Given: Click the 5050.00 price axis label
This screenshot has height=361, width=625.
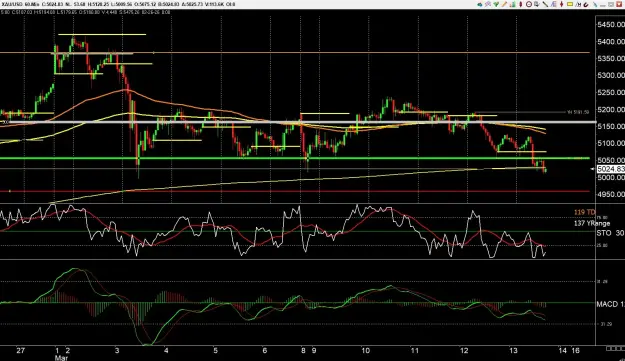Looking at the screenshot, I should (611, 160).
